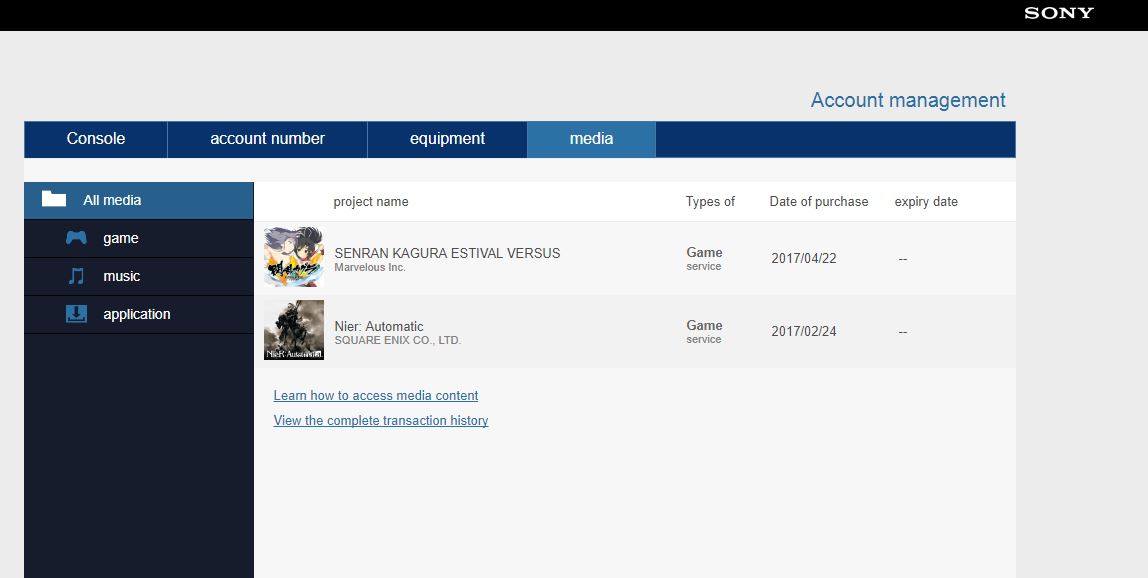Select the media tab

tap(592, 139)
